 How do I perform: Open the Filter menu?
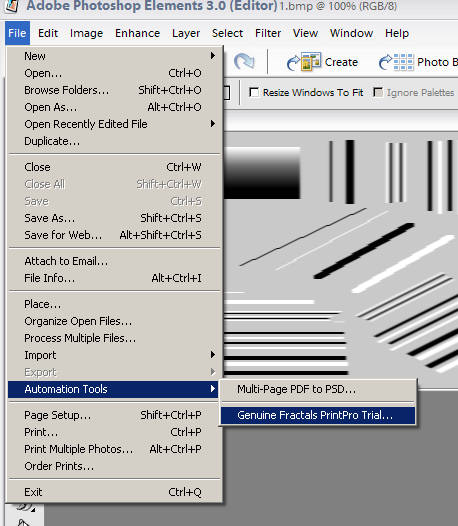268,33
